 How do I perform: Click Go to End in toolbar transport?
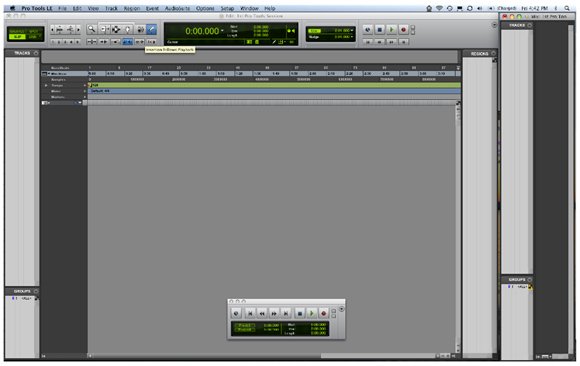[x=403, y=42]
